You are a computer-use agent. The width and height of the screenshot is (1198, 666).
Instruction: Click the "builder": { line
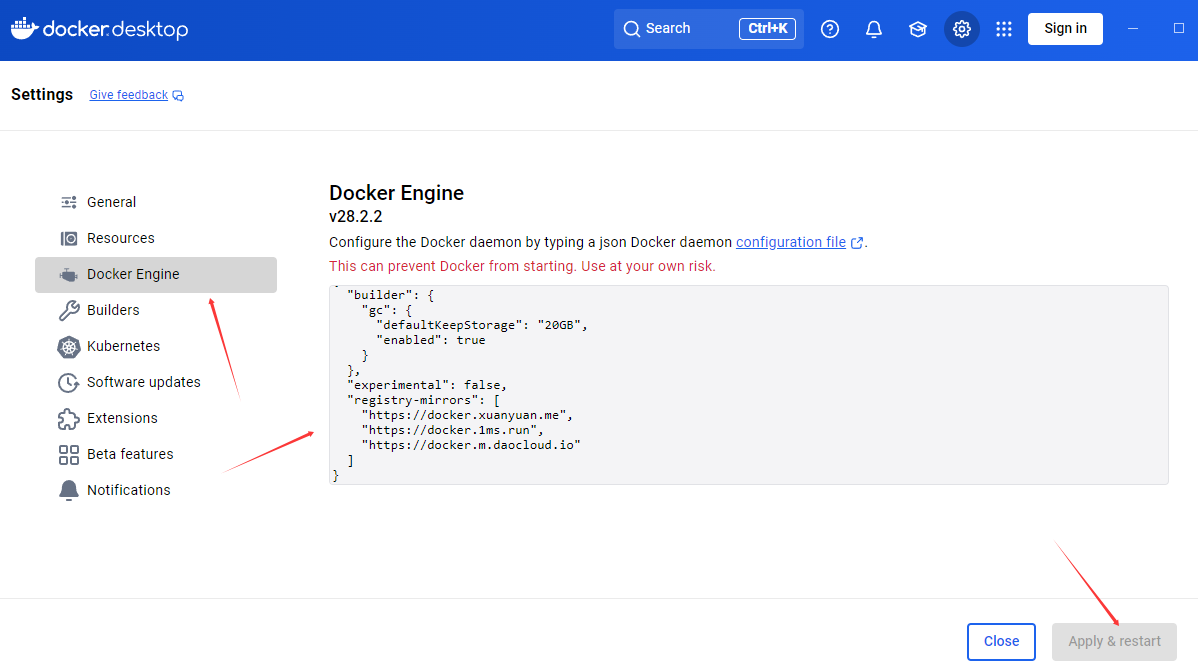(390, 295)
